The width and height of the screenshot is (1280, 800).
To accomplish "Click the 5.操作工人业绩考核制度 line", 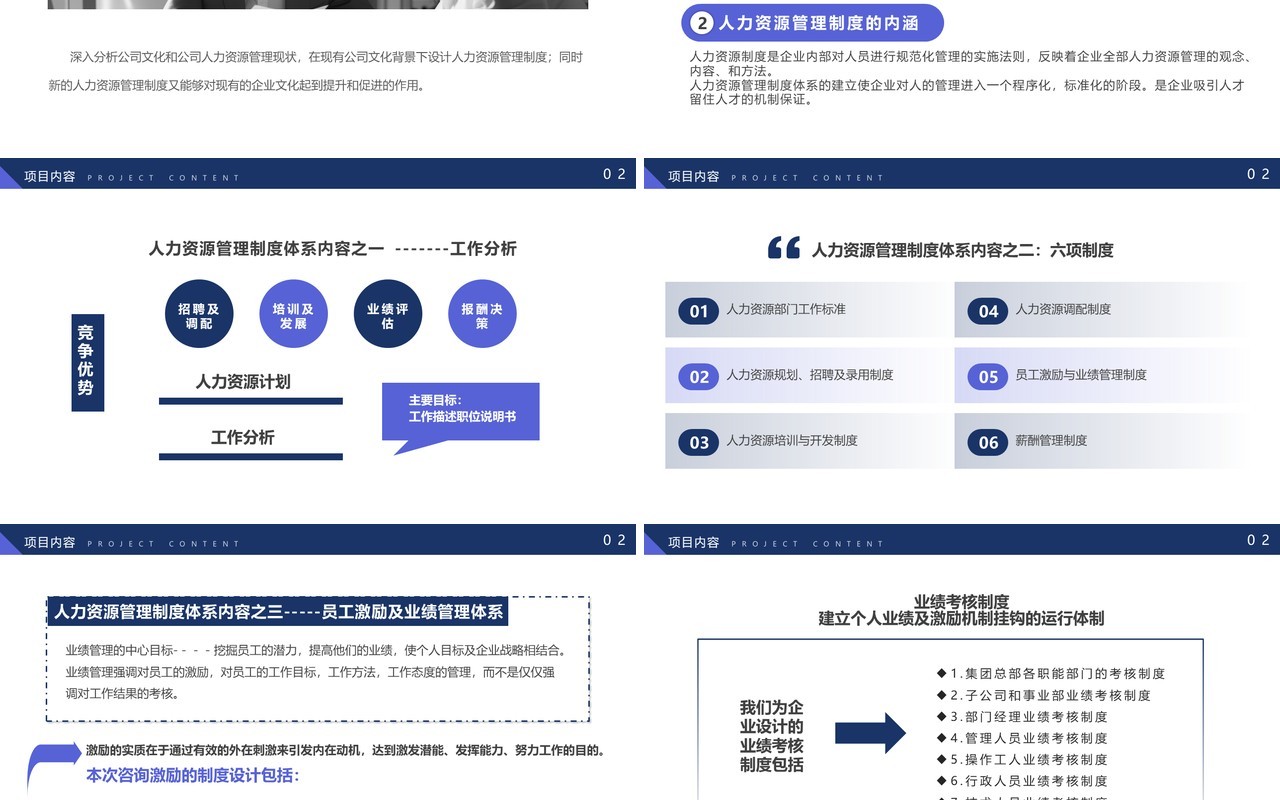I will [x=1022, y=759].
